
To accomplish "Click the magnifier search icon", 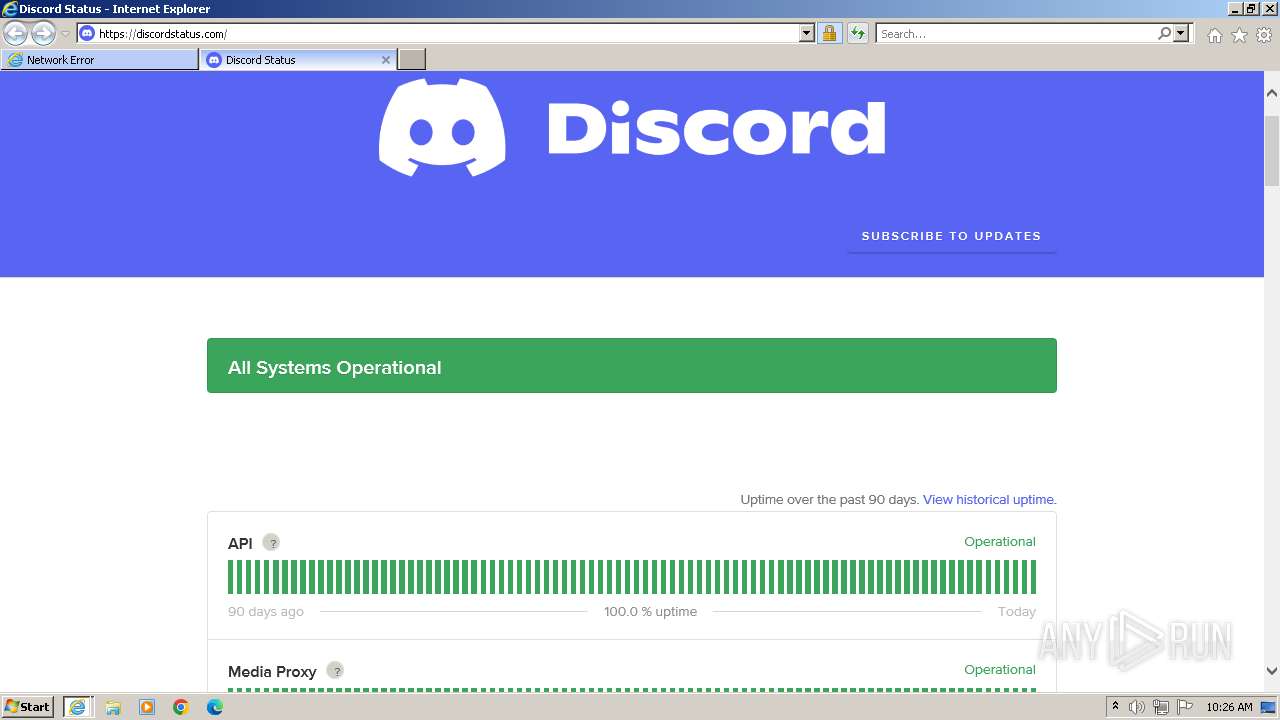I will [1164, 33].
